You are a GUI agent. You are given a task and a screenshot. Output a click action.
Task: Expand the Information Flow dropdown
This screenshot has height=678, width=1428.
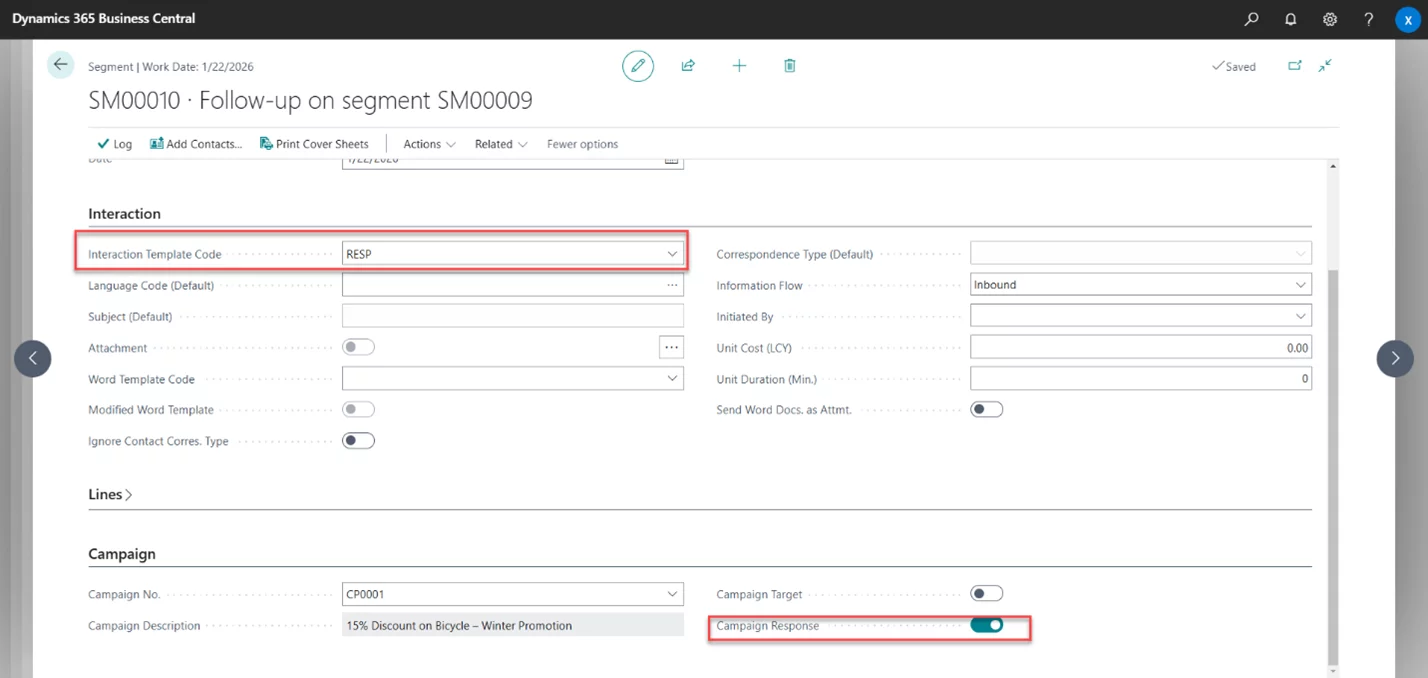click(1300, 285)
